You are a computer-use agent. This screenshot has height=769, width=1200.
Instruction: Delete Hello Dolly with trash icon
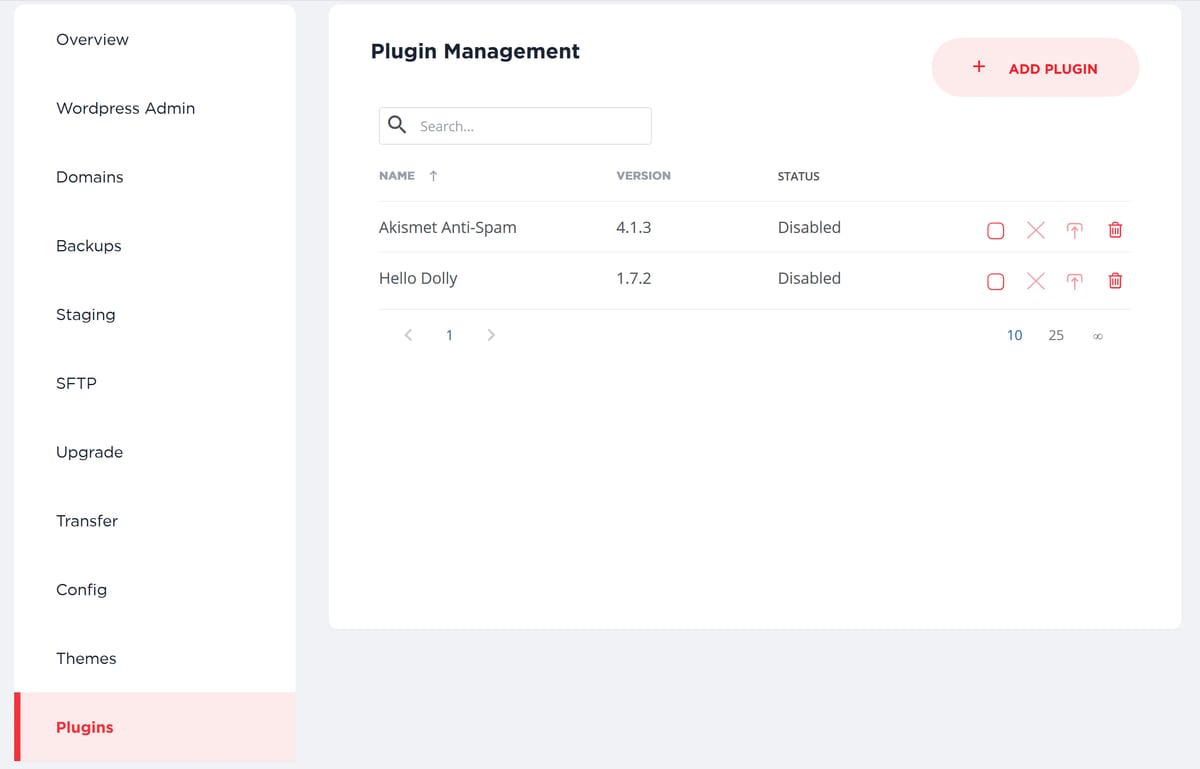click(x=1115, y=281)
